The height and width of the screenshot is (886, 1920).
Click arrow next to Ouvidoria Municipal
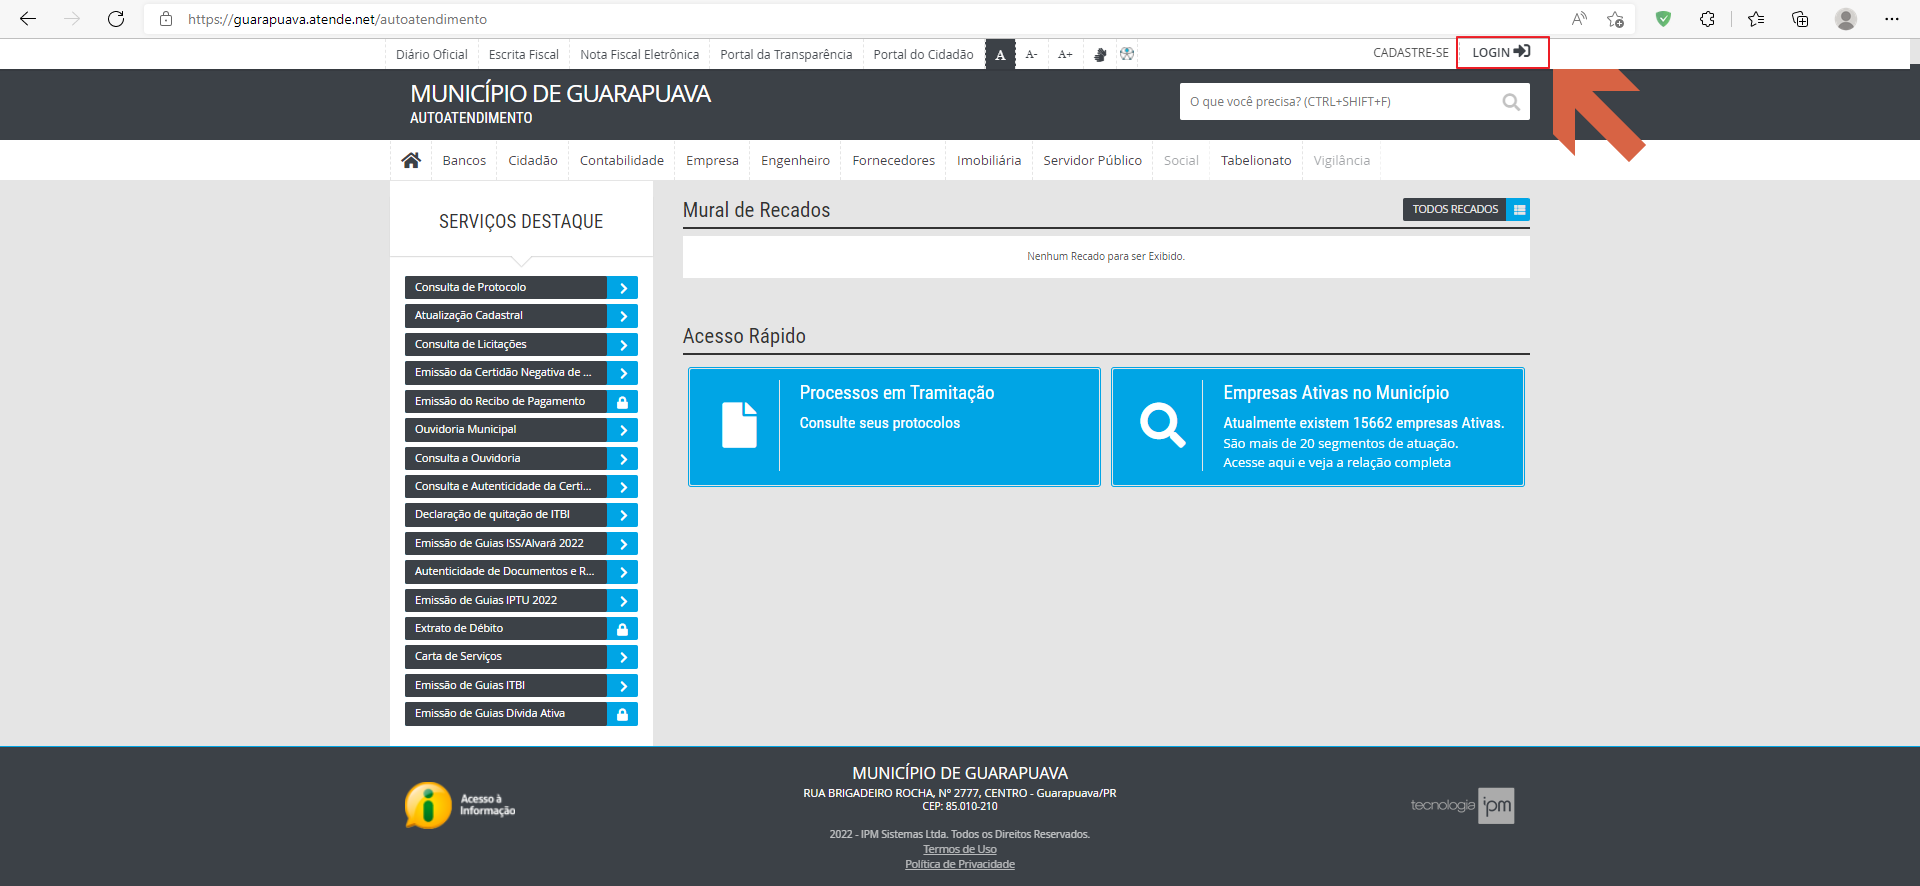pos(622,430)
